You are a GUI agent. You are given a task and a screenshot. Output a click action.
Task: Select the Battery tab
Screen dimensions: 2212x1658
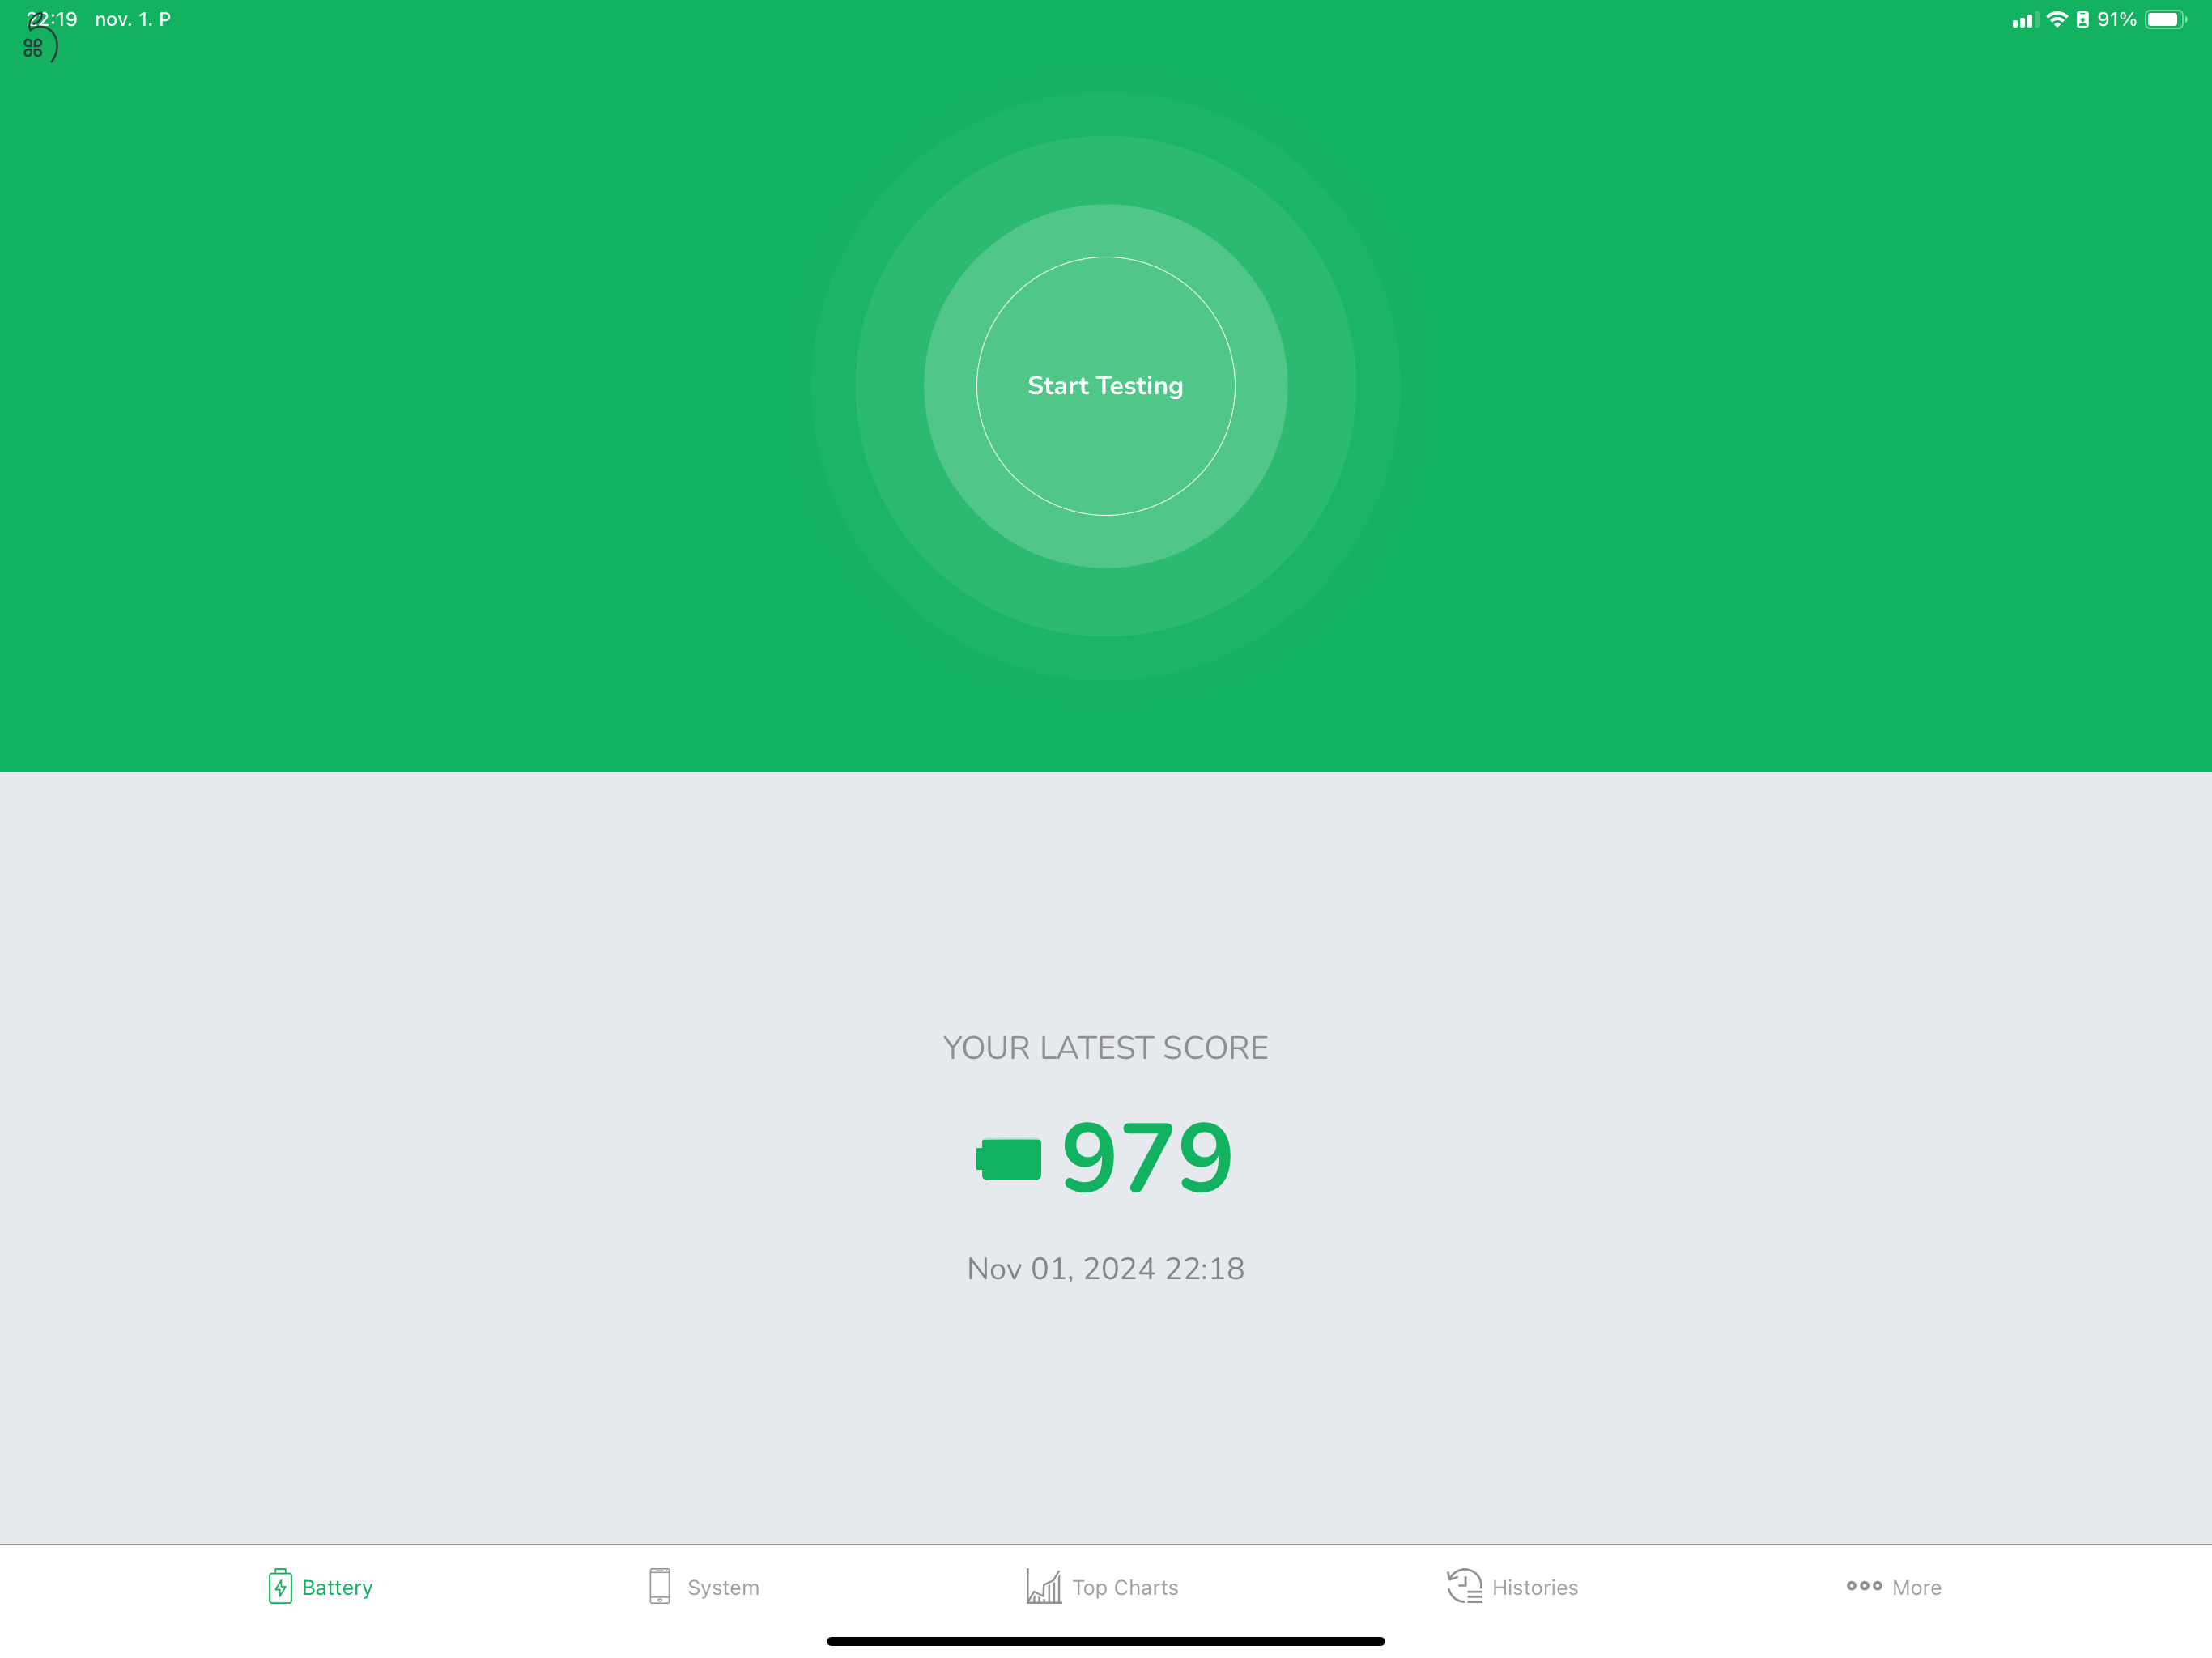pos(319,1585)
